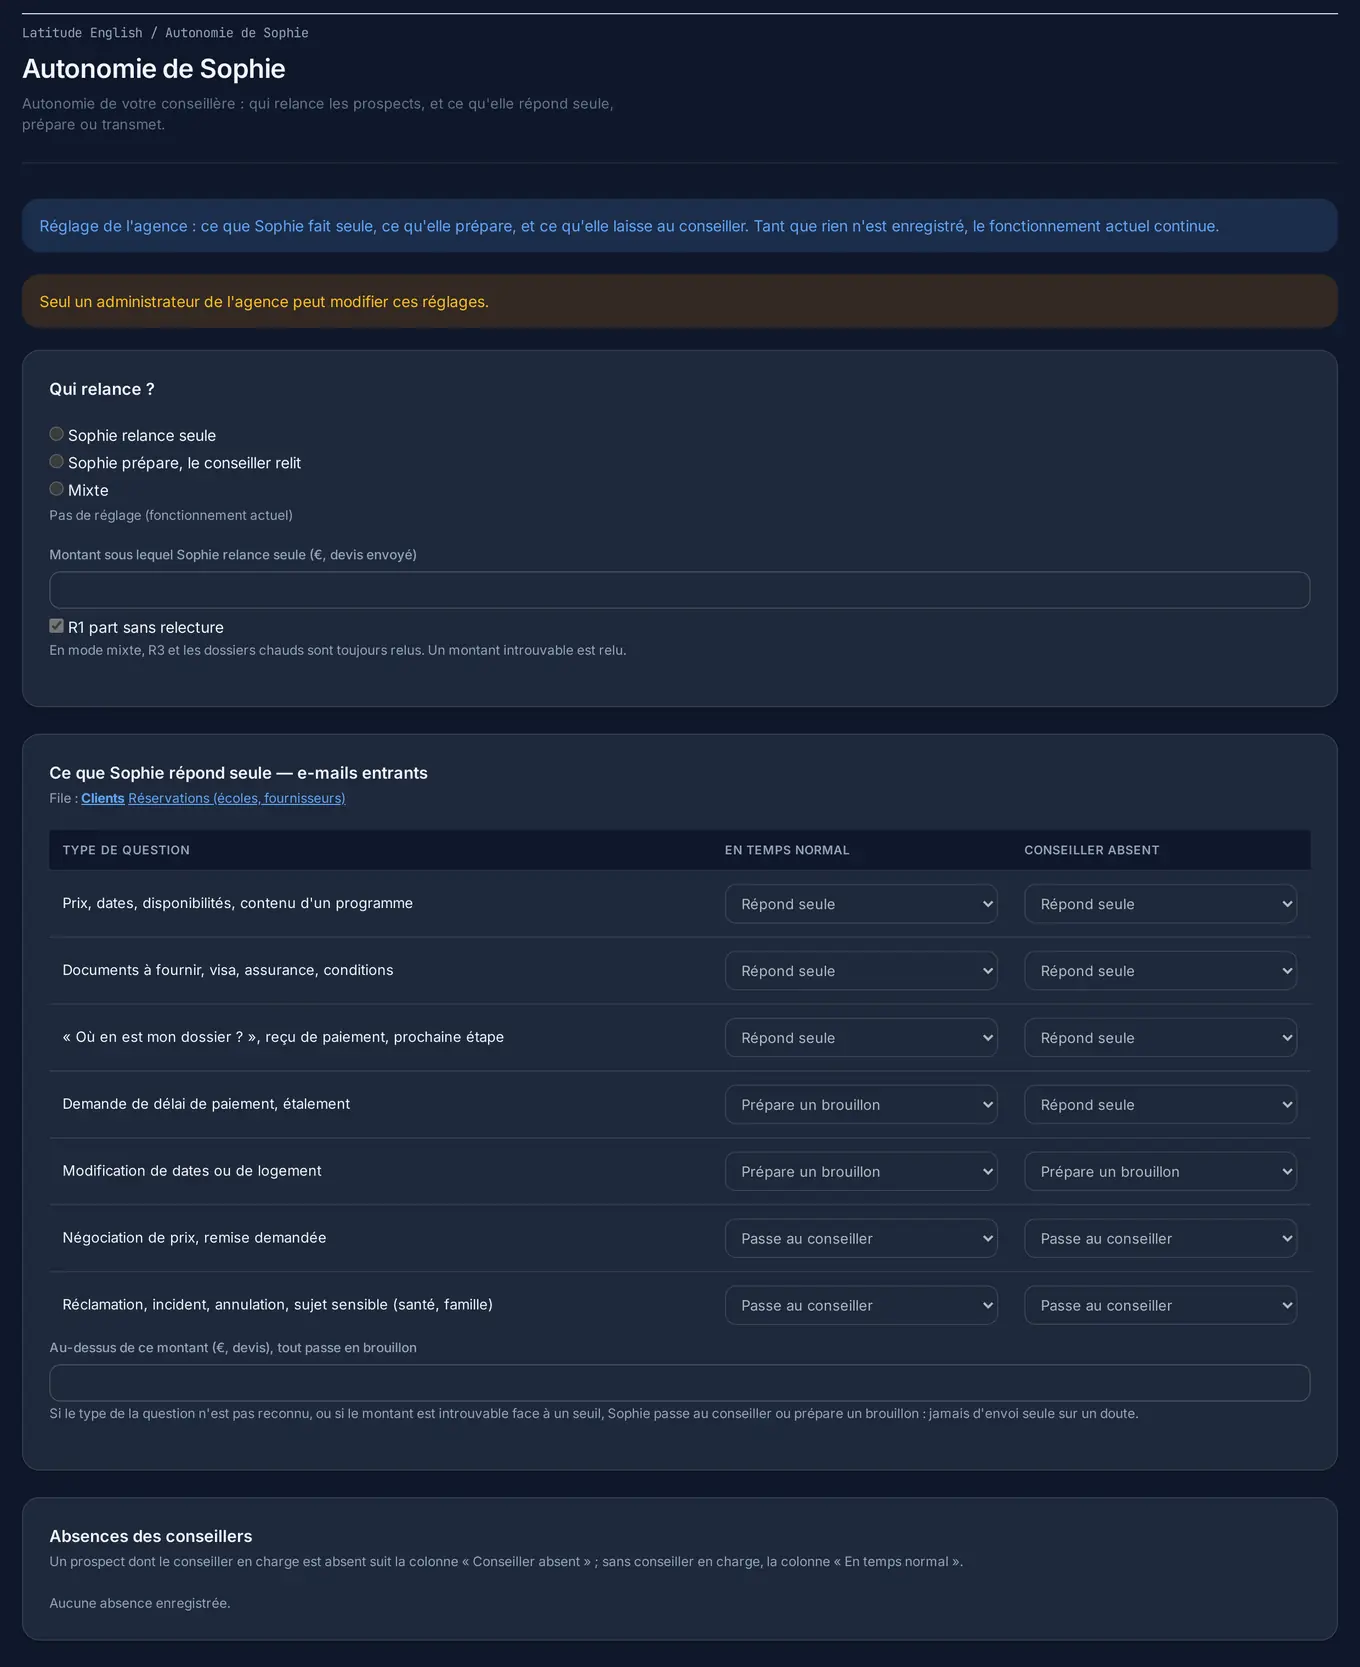Open normal-time dropdown for modification de dates
This screenshot has height=1667, width=1360.
[861, 1172]
